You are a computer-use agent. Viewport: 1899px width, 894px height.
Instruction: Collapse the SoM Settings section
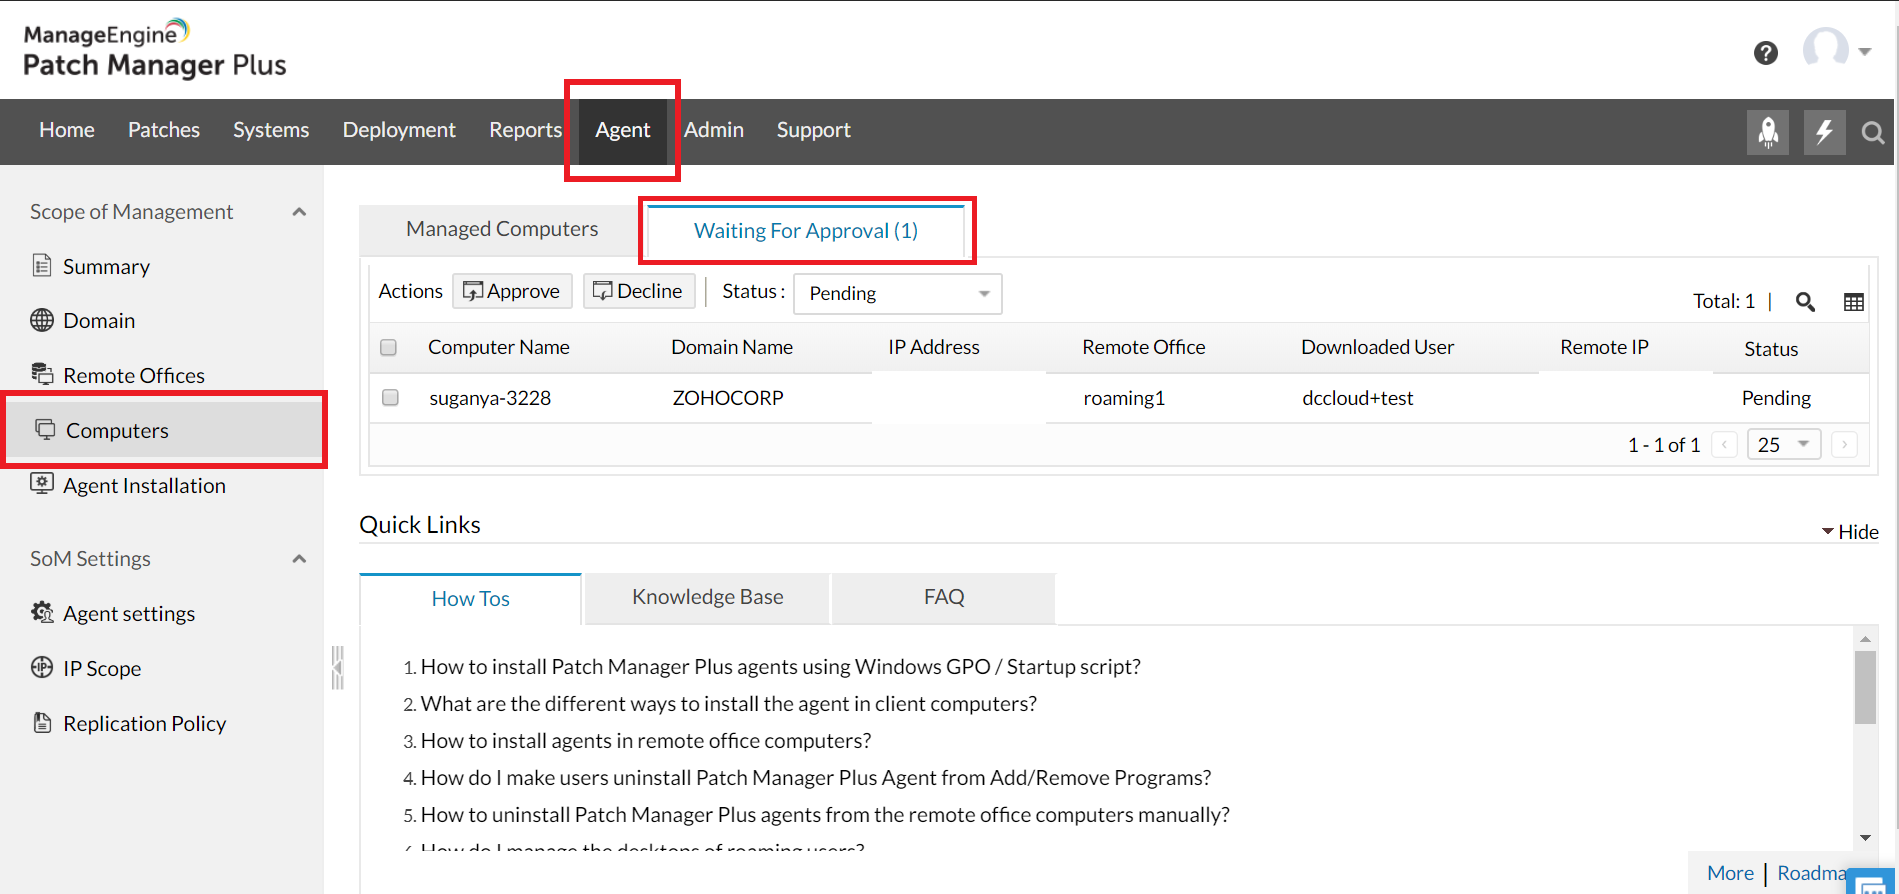299,559
